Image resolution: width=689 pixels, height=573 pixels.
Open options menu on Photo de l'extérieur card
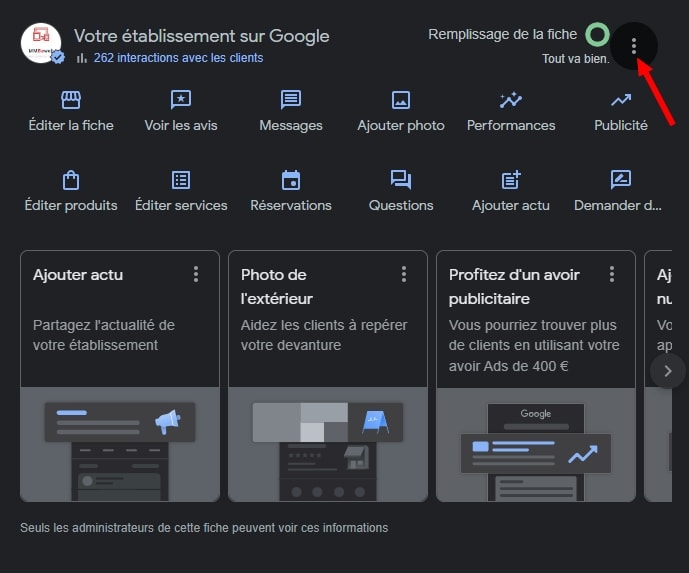coord(404,274)
